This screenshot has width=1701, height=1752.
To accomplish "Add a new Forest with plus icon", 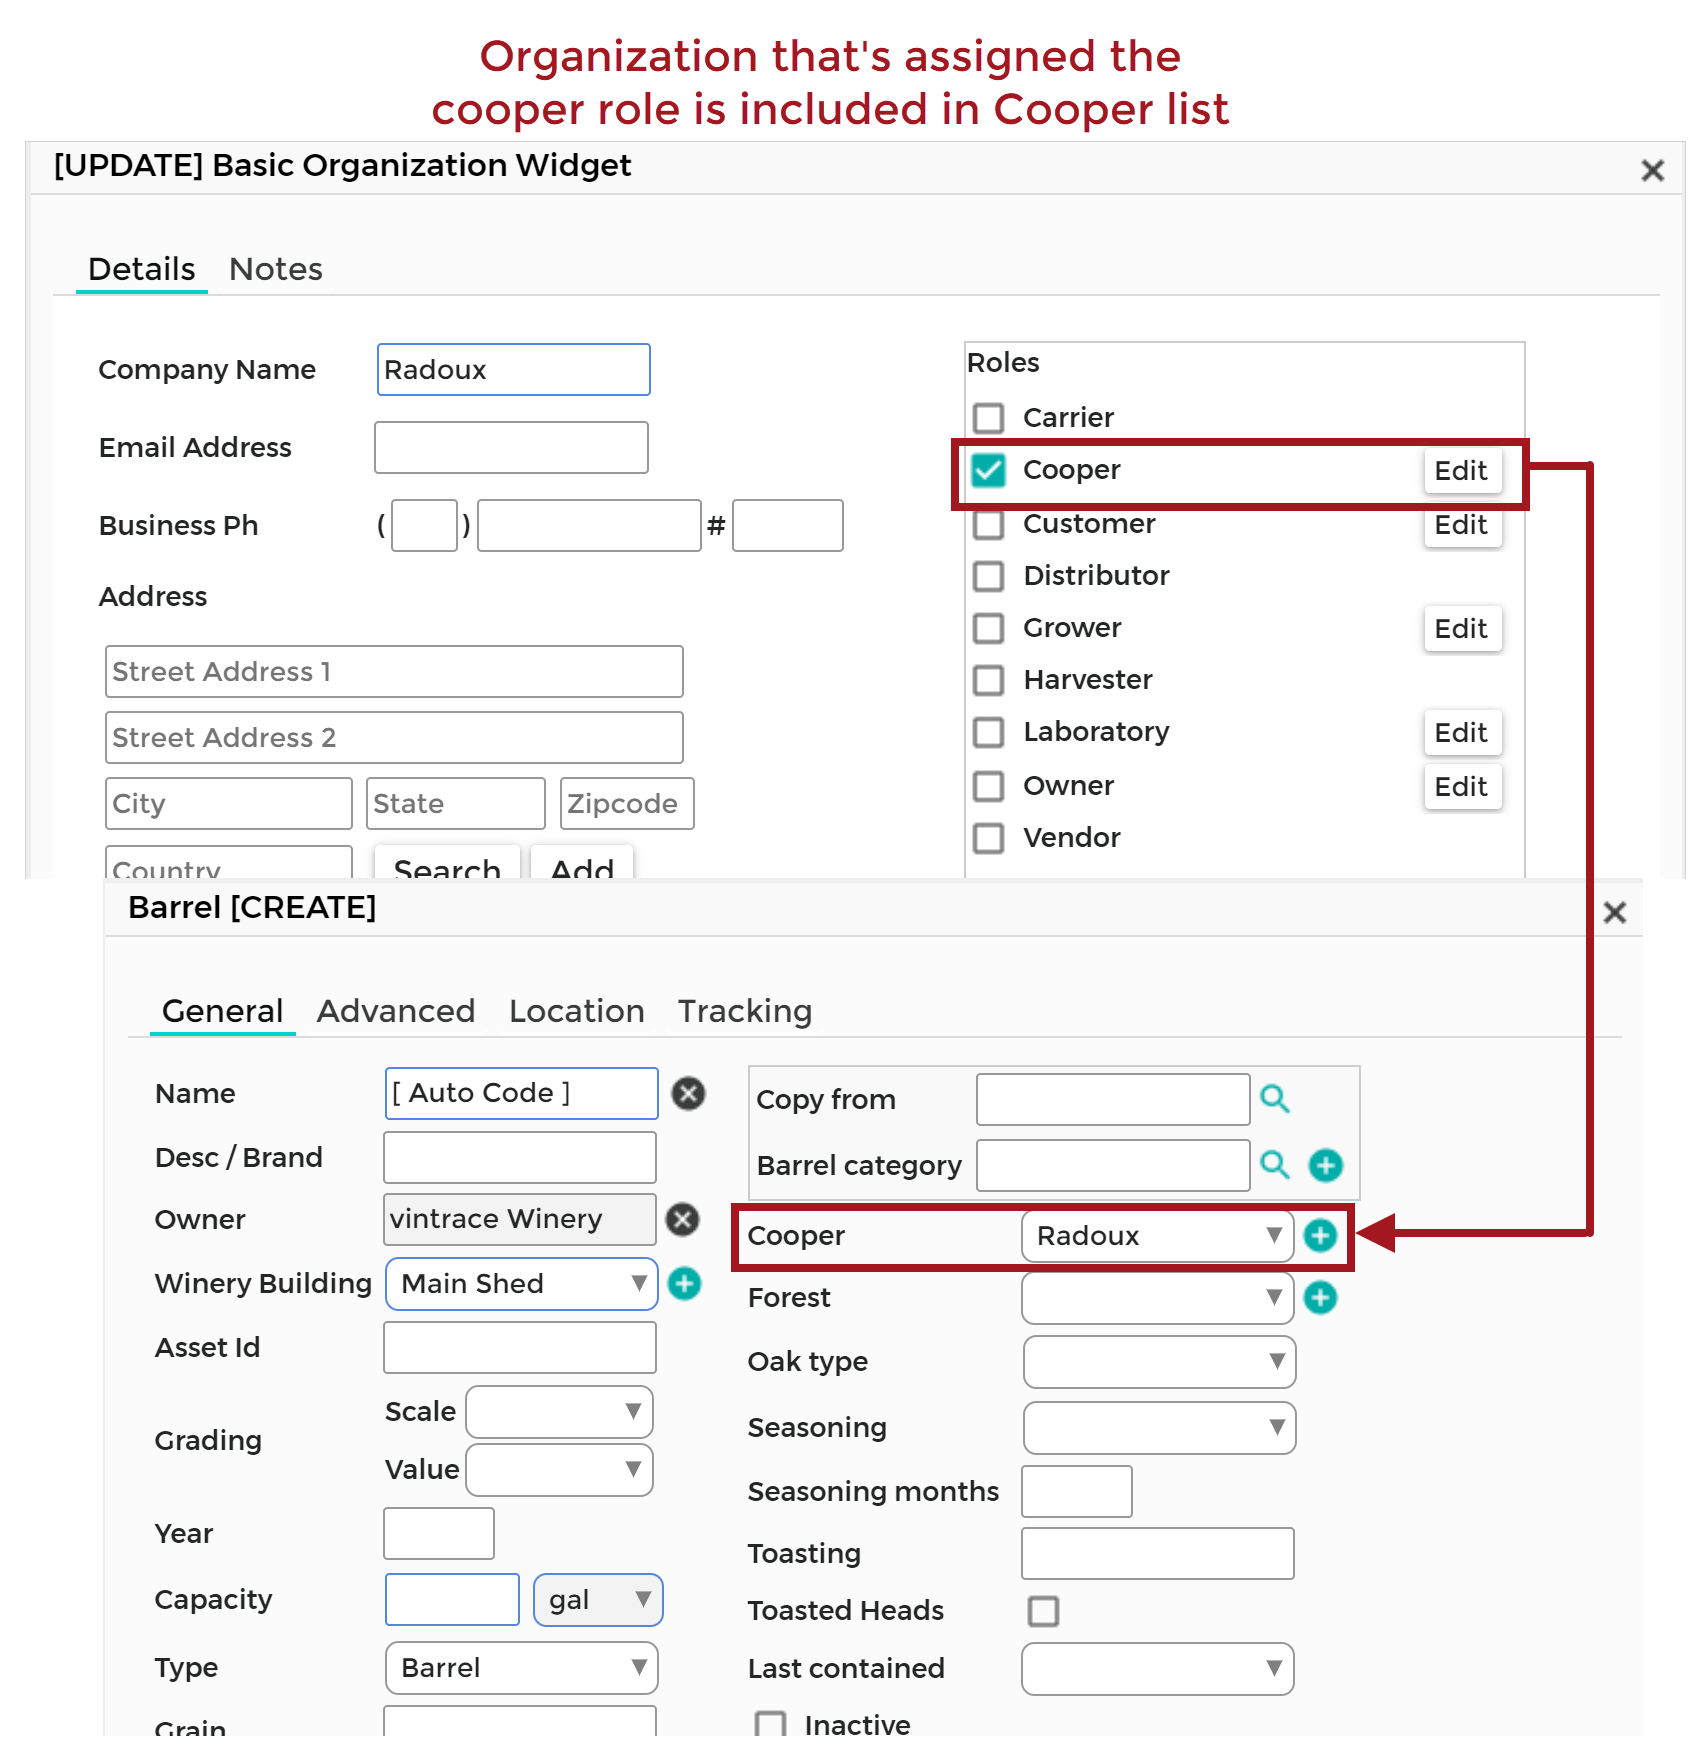I will click(x=1320, y=1298).
